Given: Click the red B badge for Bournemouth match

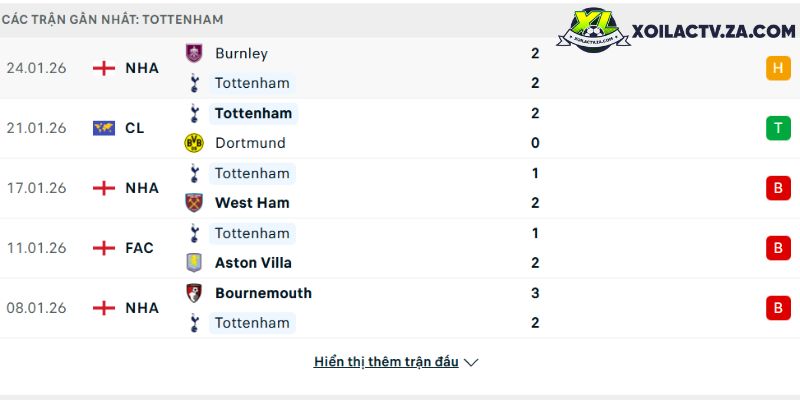Looking at the screenshot, I should tap(777, 308).
